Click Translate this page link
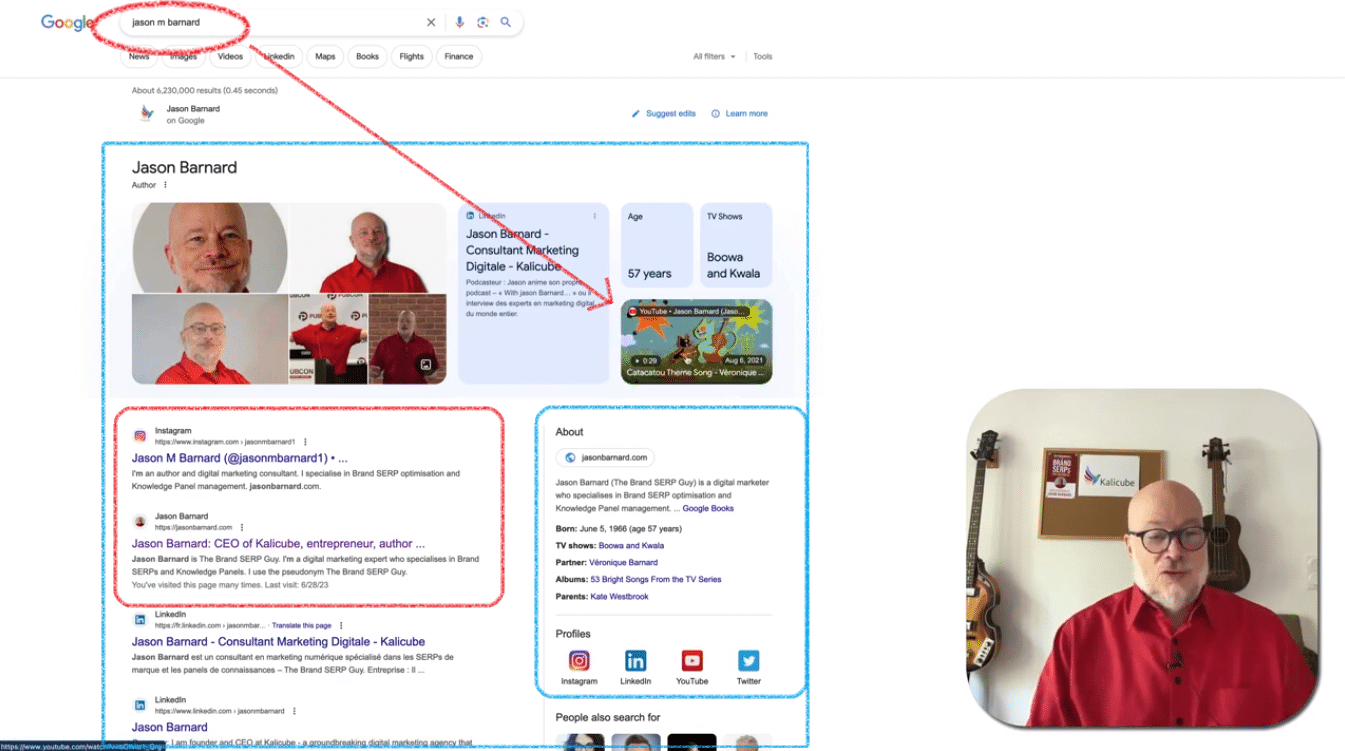Viewport: 1345px width, 751px height. (x=301, y=625)
